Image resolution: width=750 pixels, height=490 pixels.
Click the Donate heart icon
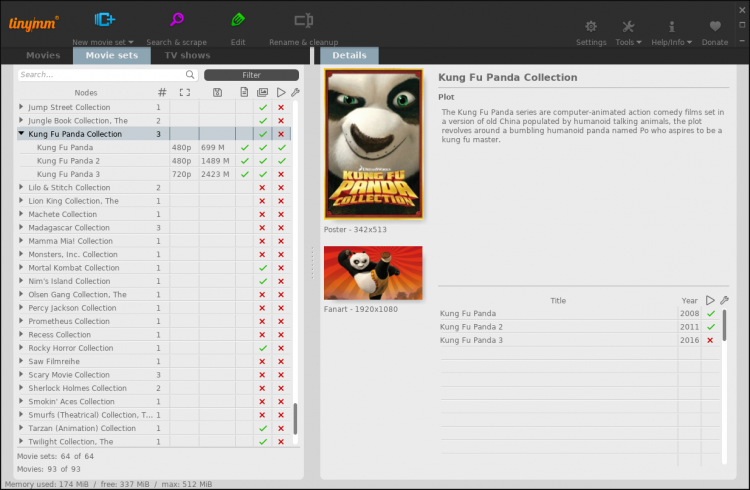pos(714,27)
